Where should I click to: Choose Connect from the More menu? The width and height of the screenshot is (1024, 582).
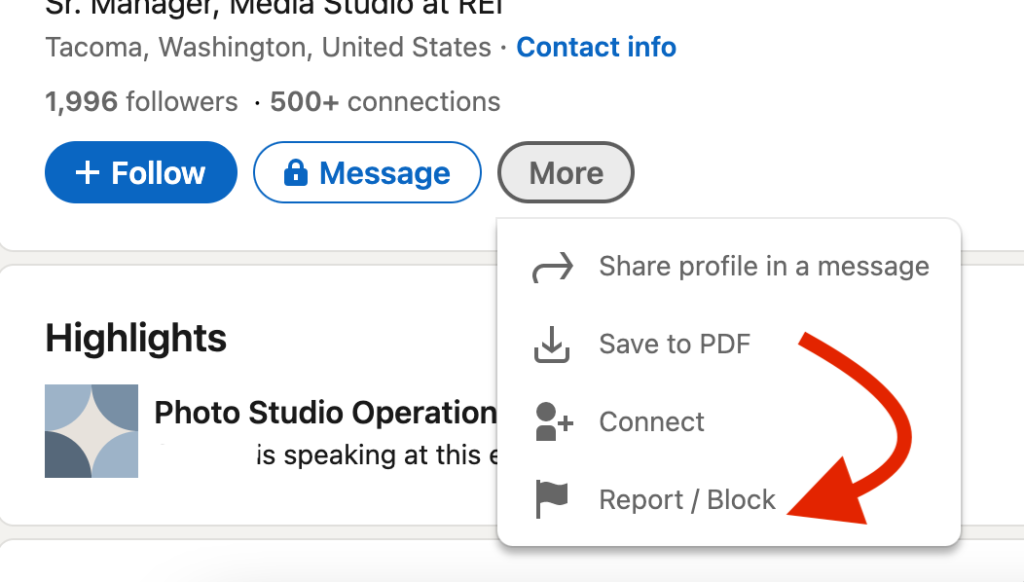651,421
